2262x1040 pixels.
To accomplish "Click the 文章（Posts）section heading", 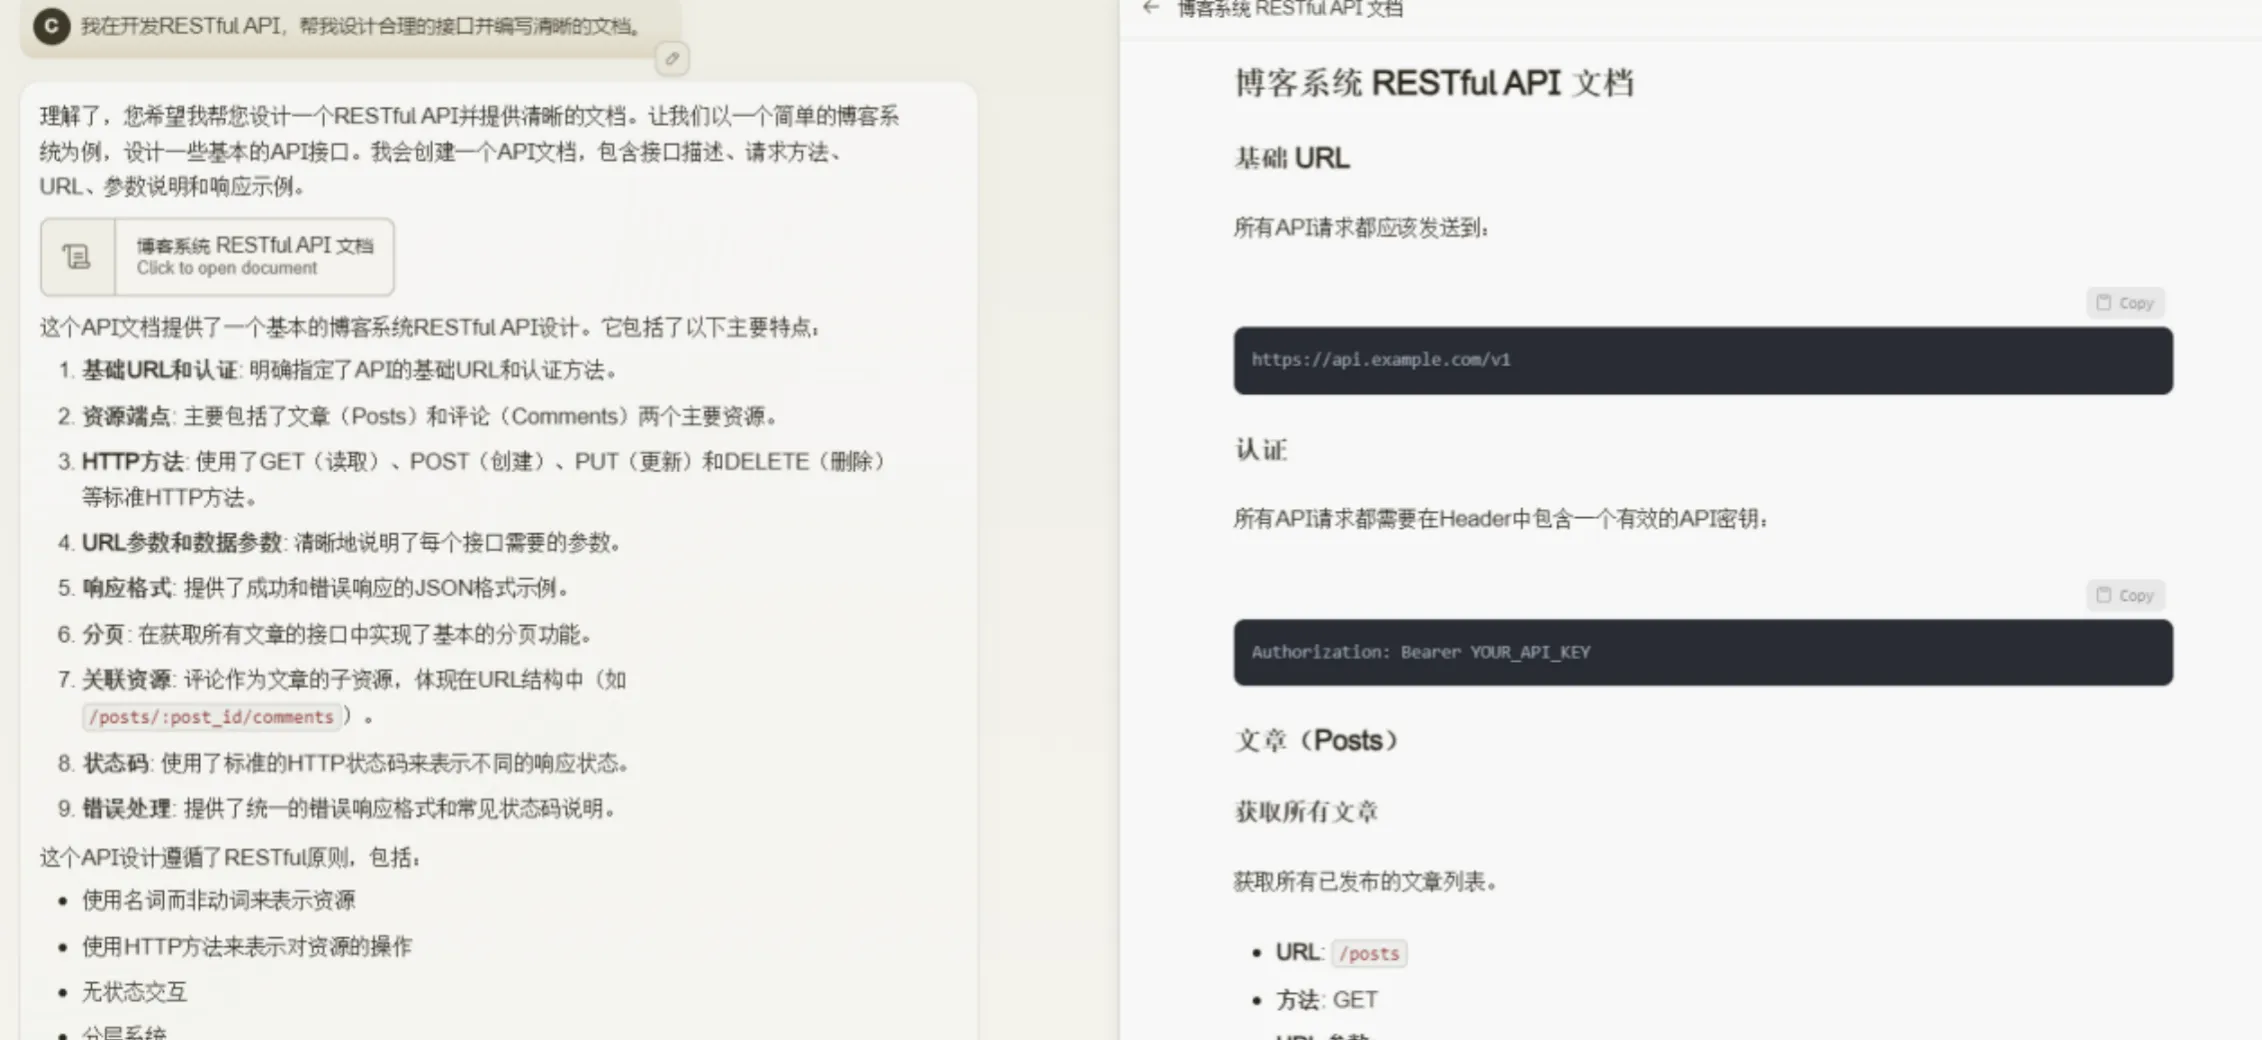I will coord(1316,741).
